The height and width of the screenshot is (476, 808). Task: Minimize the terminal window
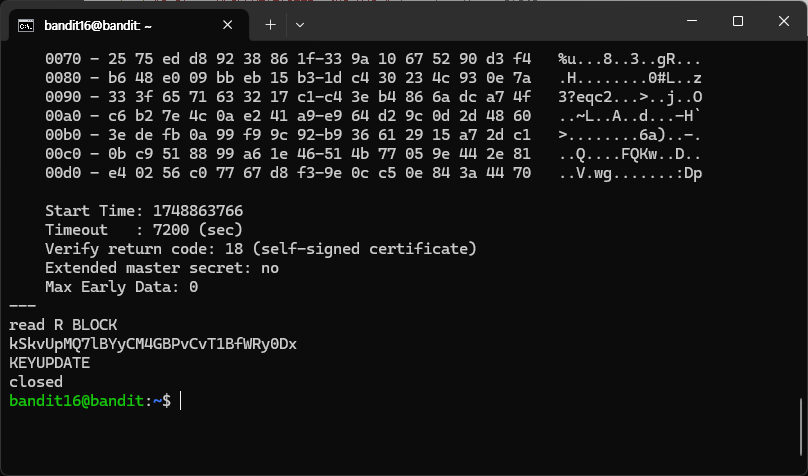pos(692,21)
